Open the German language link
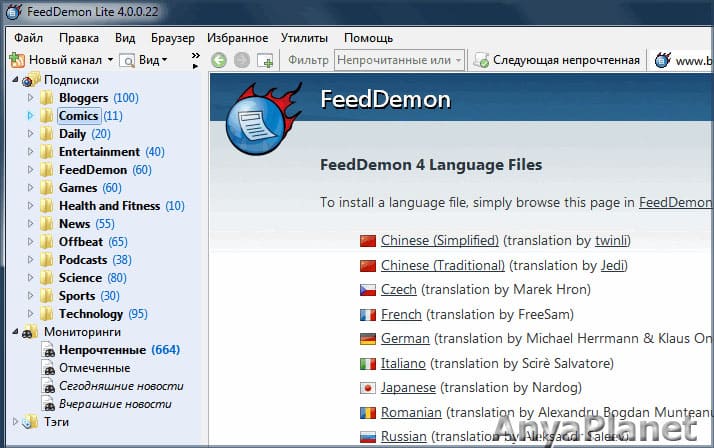This screenshot has height=448, width=714. [405, 339]
